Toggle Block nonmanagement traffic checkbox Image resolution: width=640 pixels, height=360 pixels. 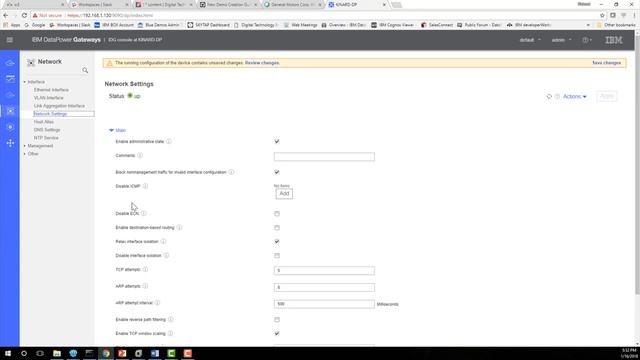point(277,172)
